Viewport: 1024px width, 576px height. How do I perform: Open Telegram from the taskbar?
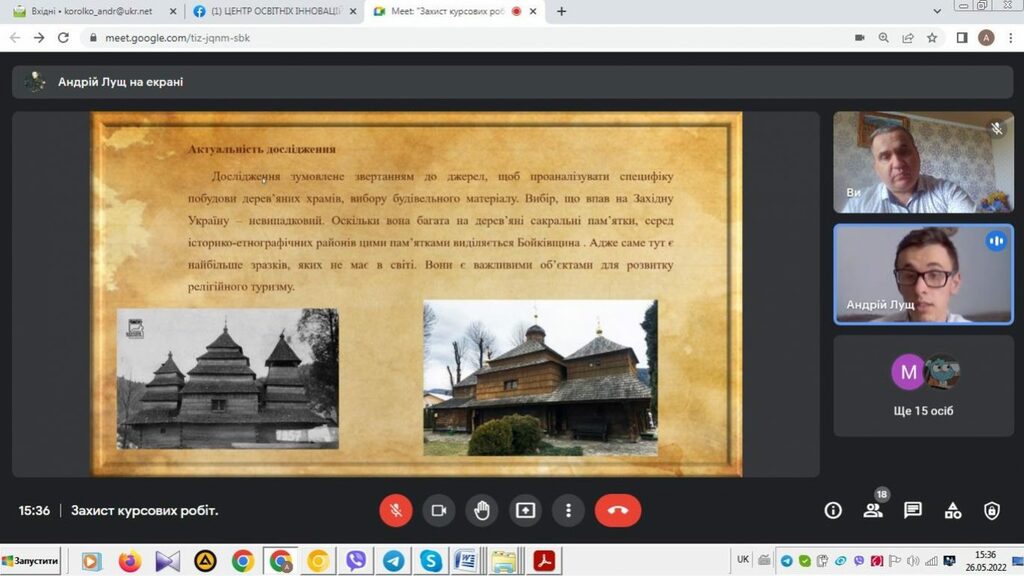pos(393,561)
